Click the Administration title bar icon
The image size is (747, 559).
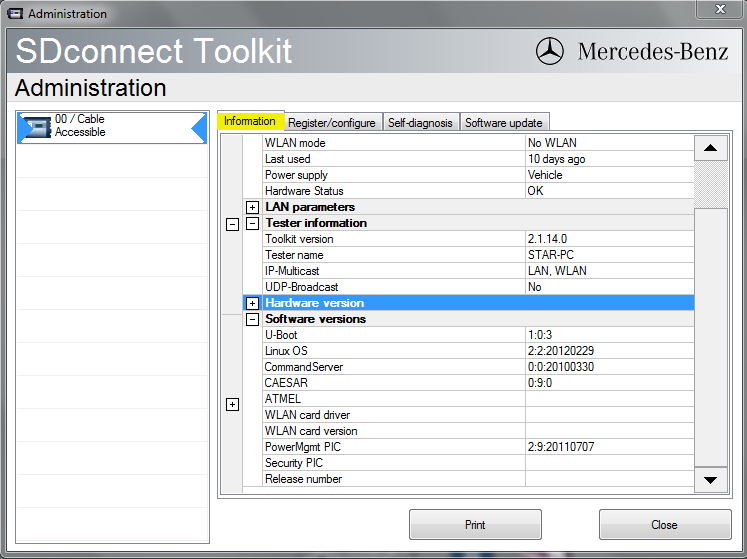coord(15,13)
